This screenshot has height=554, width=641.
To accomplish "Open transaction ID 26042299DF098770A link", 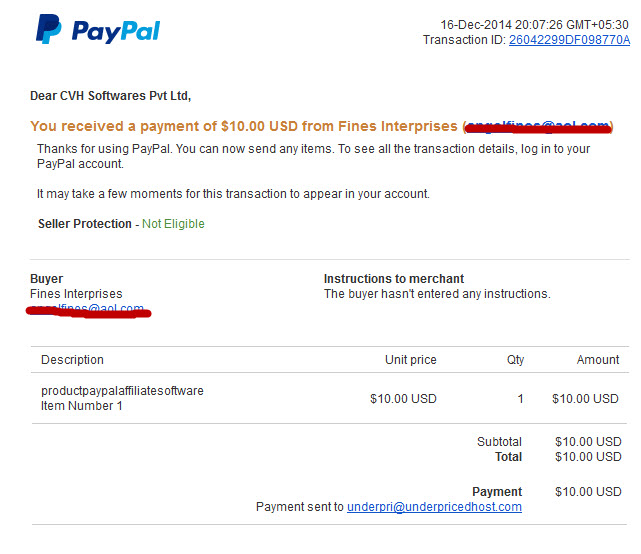I will [569, 40].
